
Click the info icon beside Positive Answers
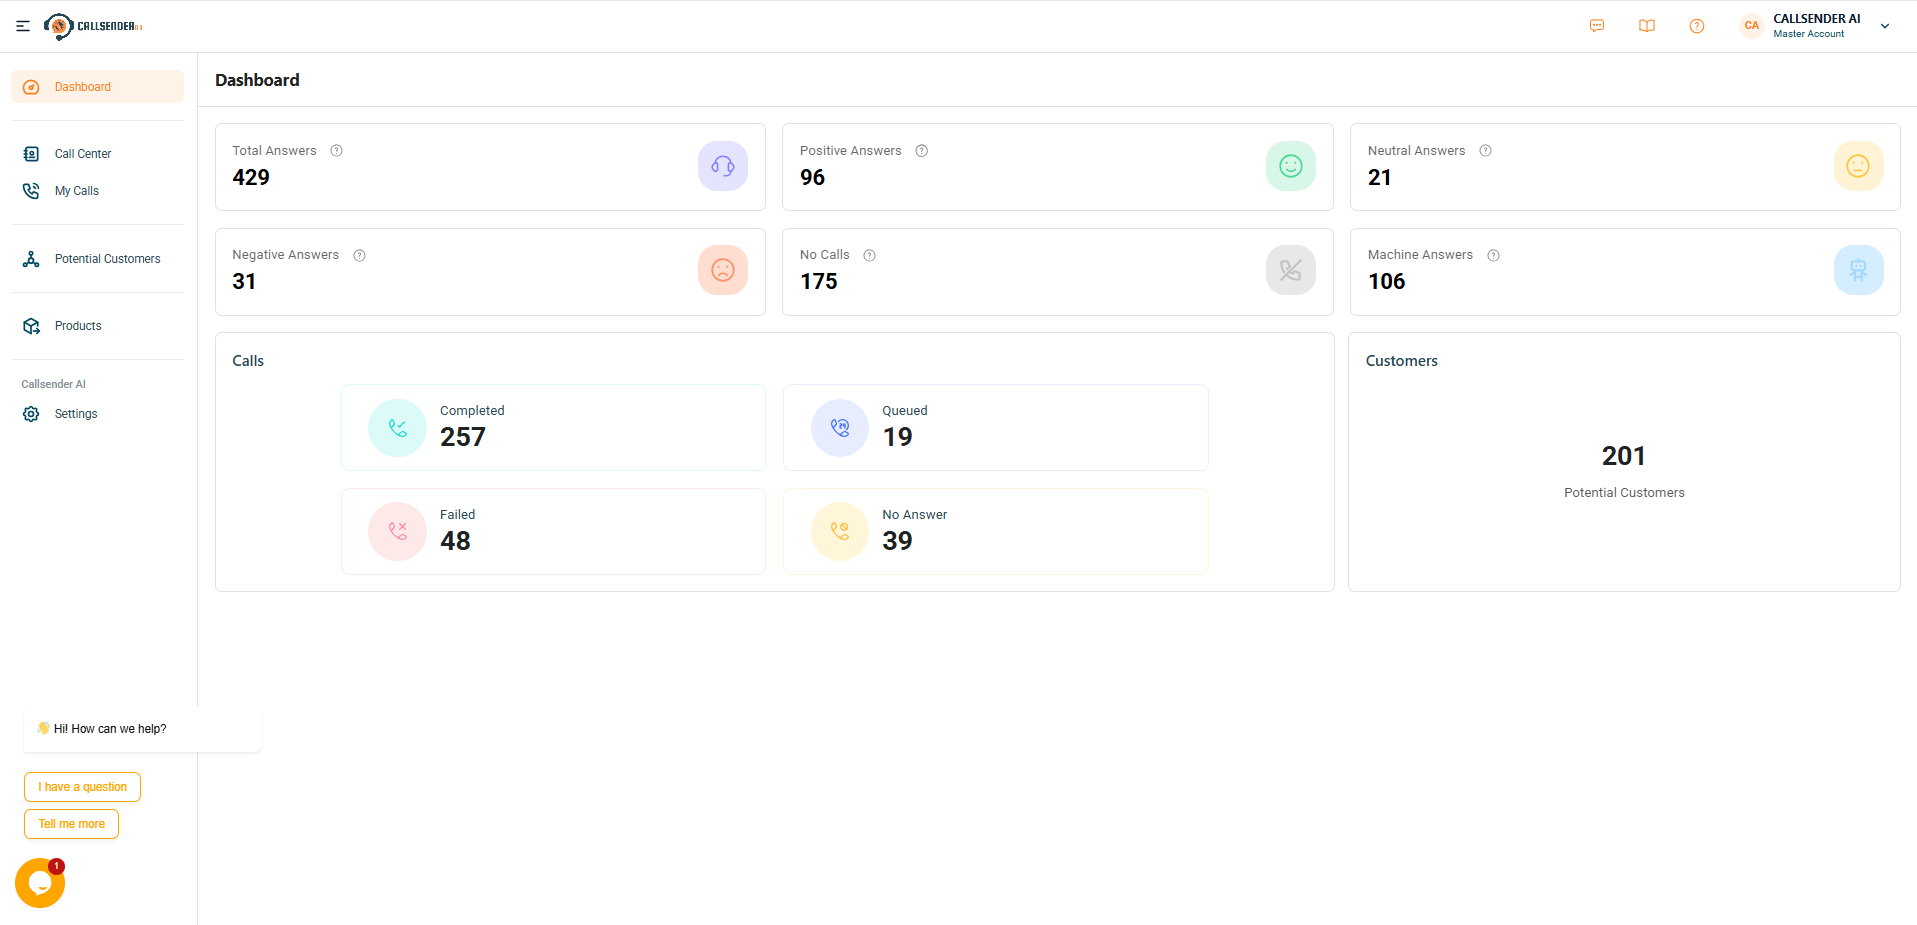tap(922, 151)
